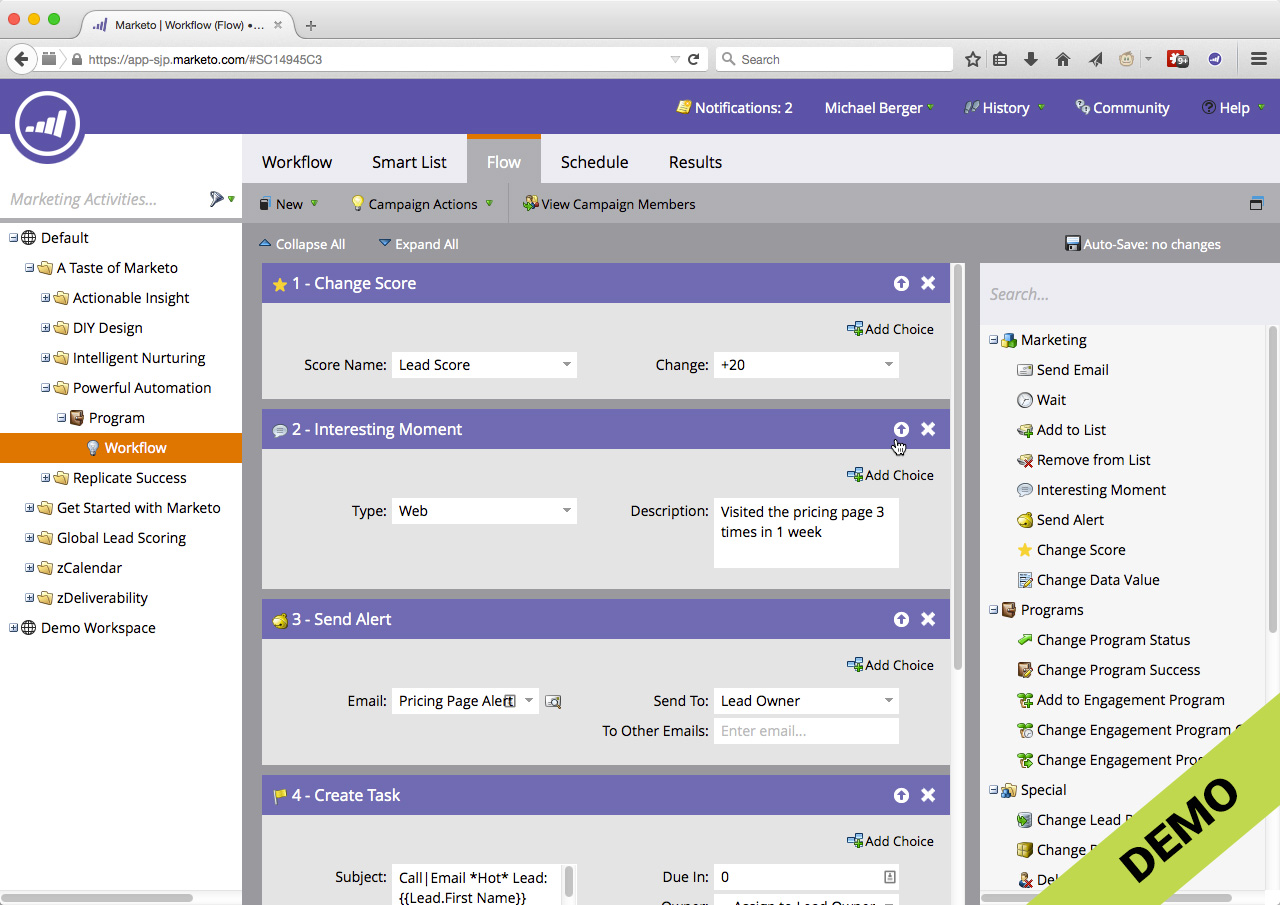Expand the Intelligent Nurturing folder
The height and width of the screenshot is (905, 1280).
click(46, 358)
